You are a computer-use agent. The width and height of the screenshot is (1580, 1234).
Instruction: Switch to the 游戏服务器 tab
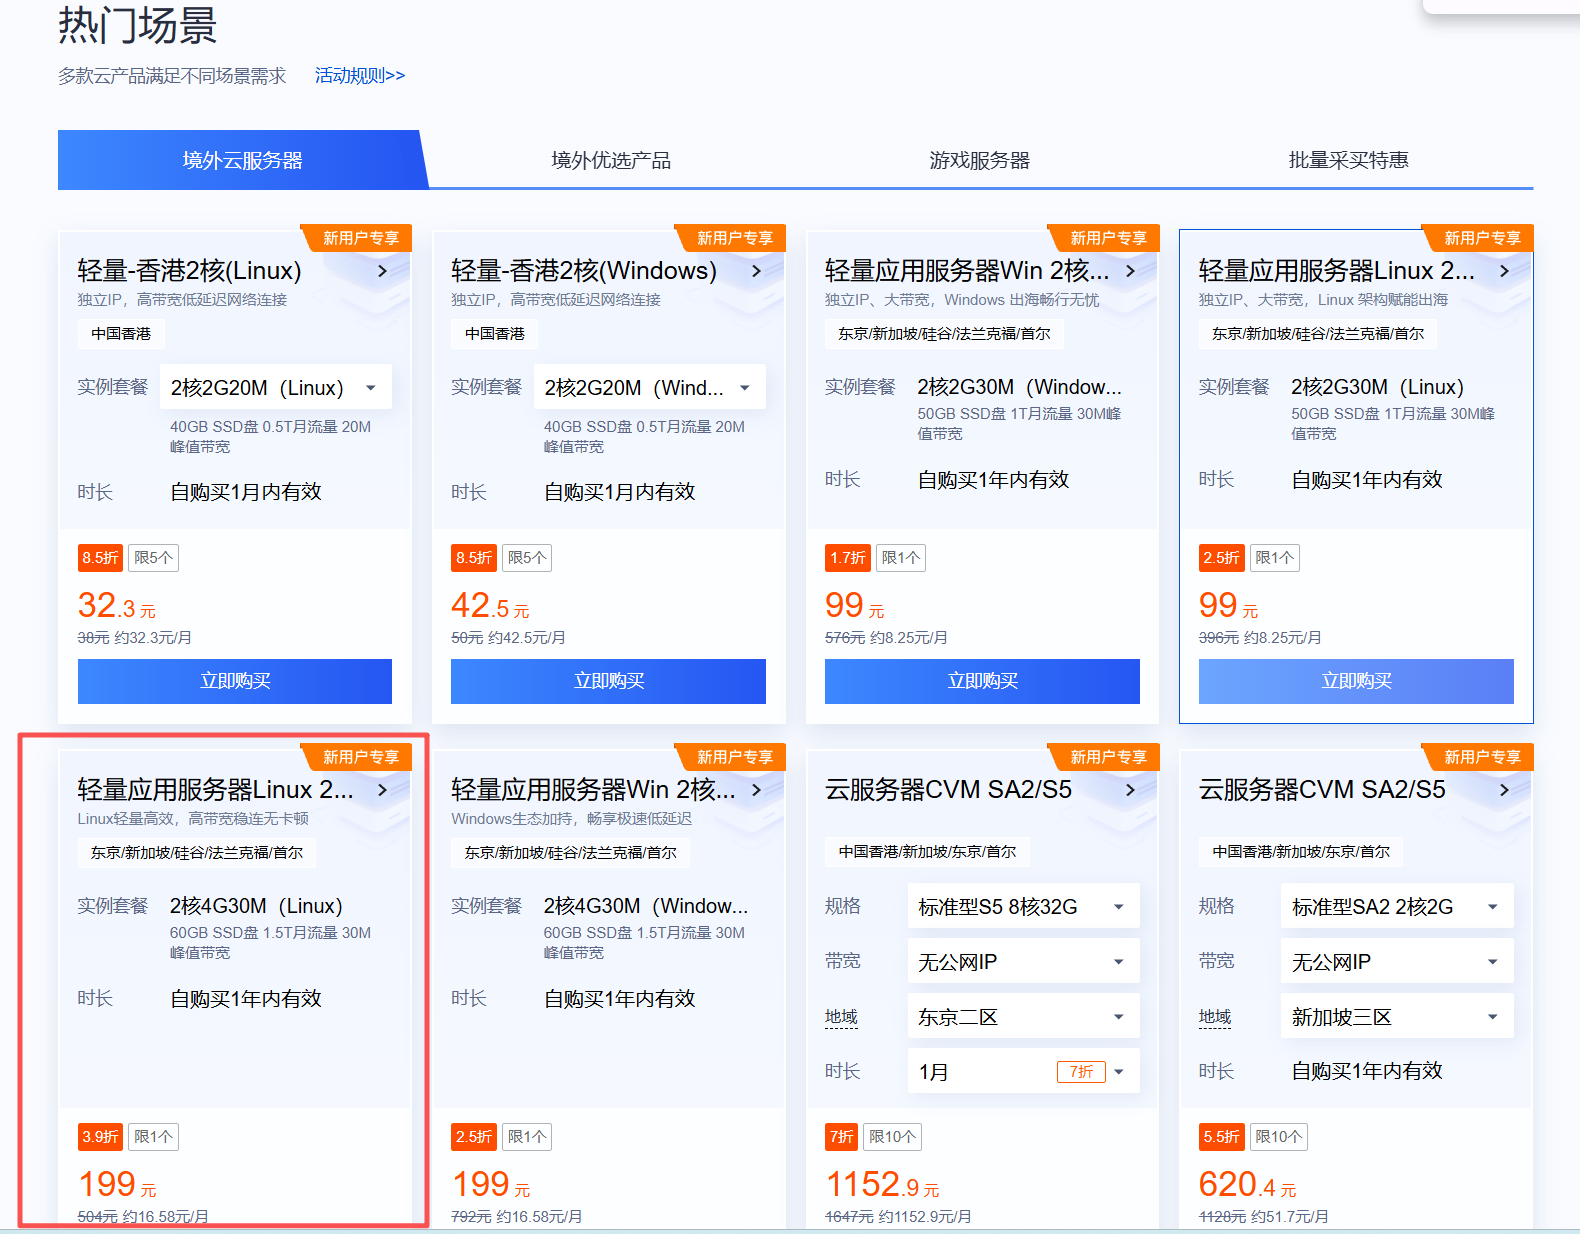pyautogui.click(x=980, y=160)
